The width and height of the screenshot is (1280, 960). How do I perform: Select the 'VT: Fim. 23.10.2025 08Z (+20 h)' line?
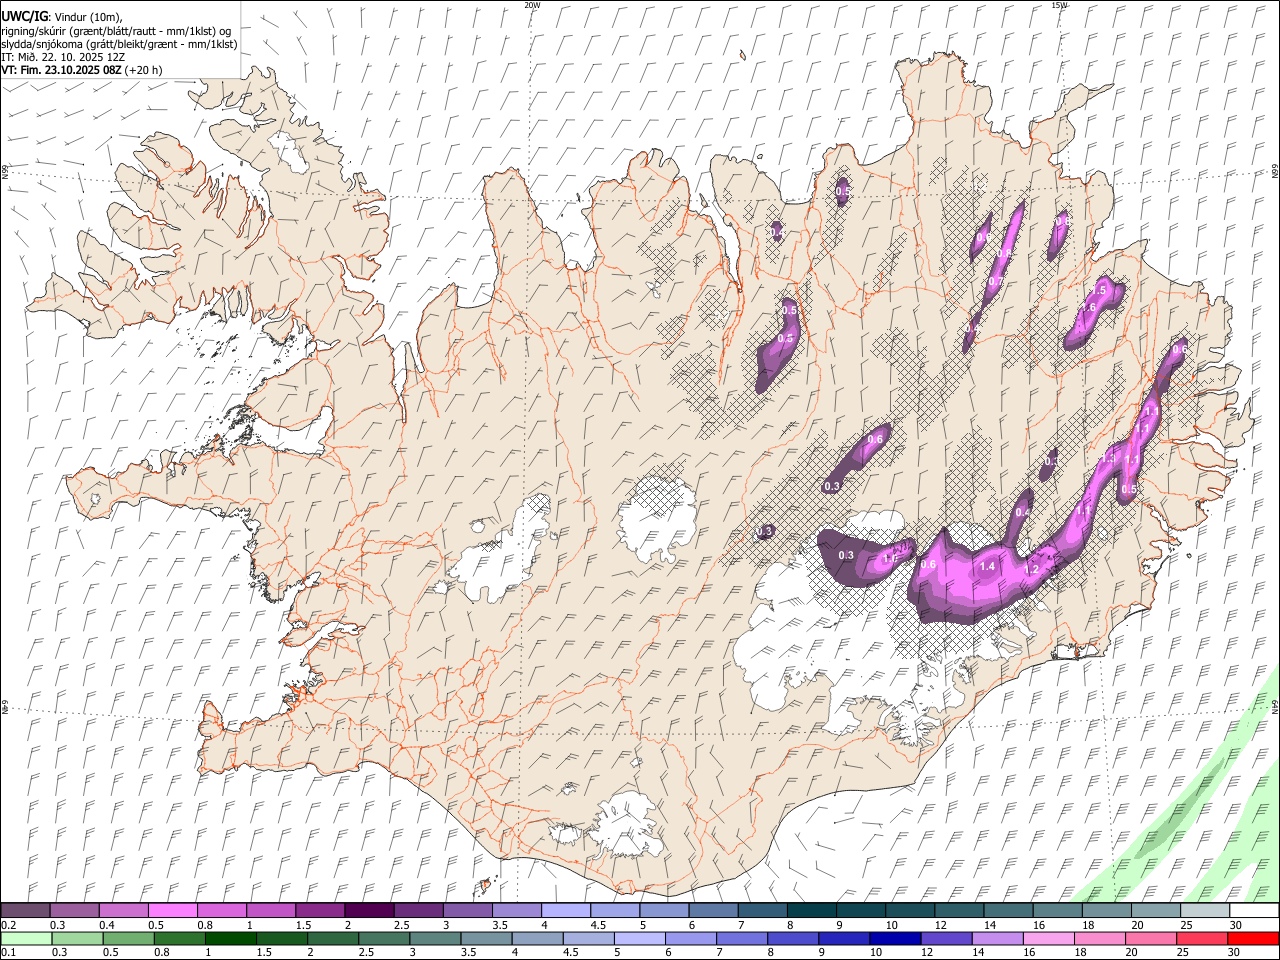click(x=82, y=70)
